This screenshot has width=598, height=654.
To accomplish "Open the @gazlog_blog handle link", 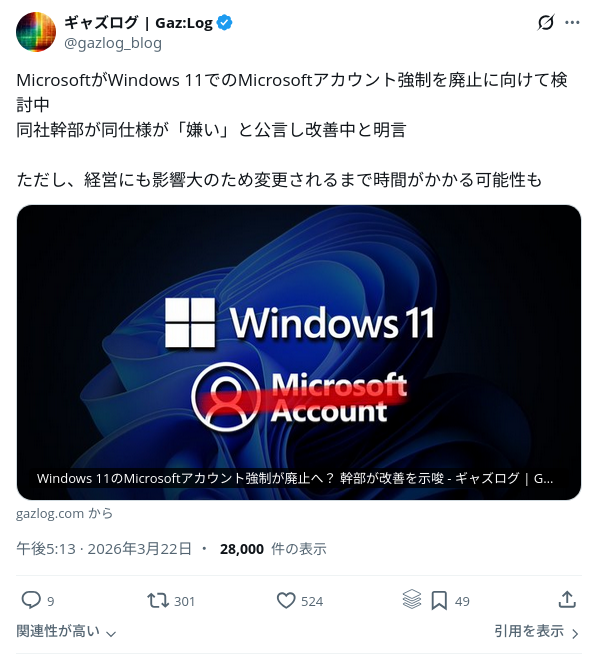I will [x=113, y=43].
